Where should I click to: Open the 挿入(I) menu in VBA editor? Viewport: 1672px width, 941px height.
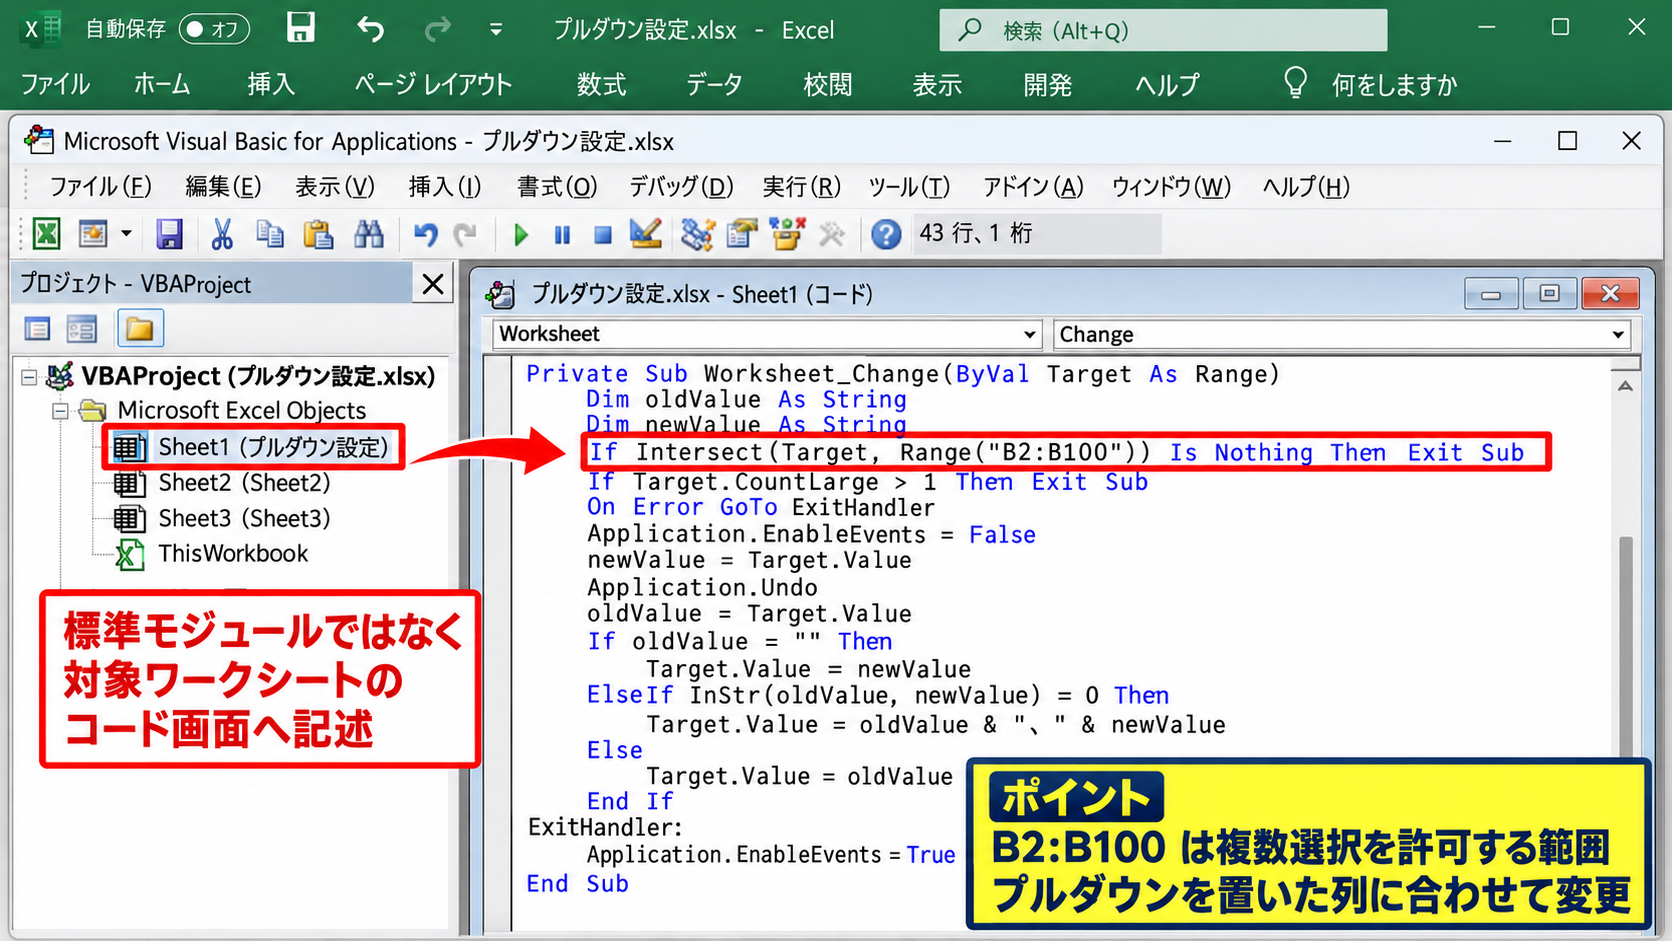click(x=445, y=187)
